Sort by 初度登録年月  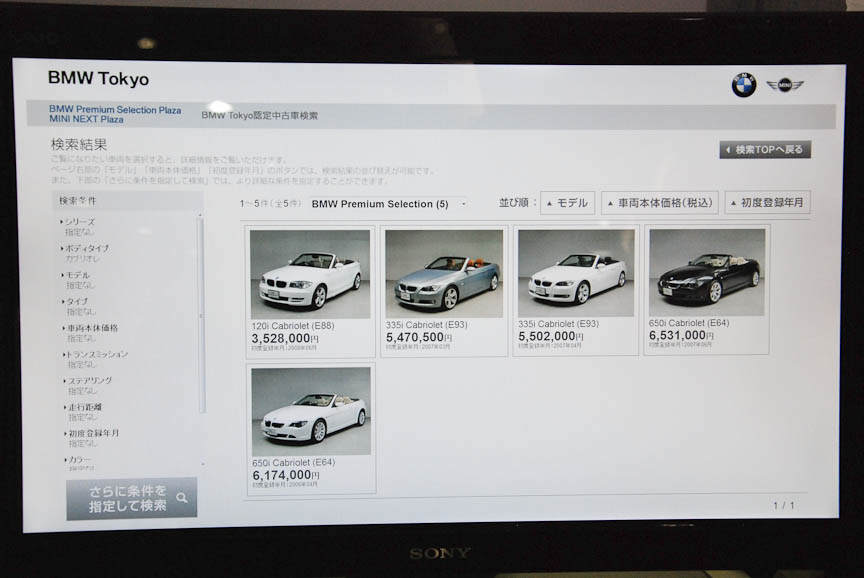point(767,203)
